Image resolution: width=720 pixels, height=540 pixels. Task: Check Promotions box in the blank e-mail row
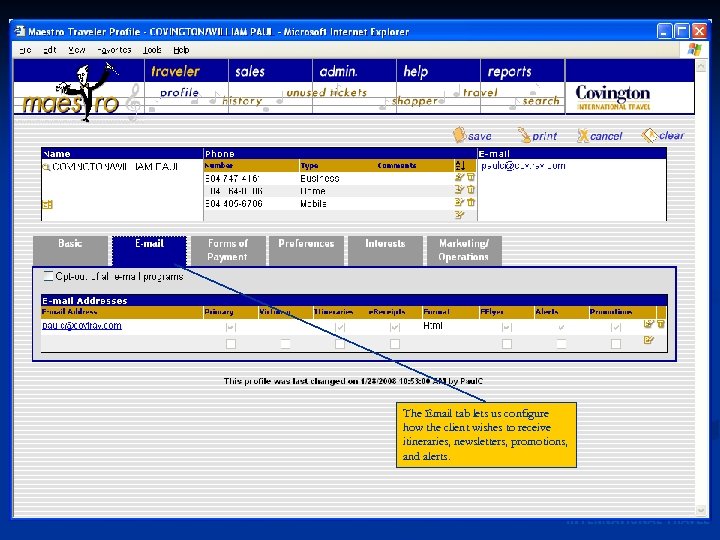coord(616,344)
